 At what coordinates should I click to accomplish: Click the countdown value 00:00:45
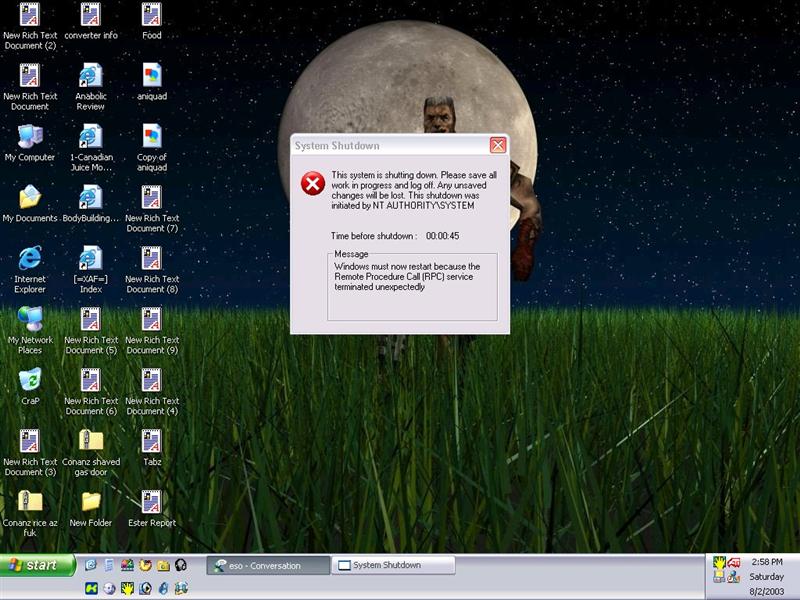pyautogui.click(x=442, y=236)
